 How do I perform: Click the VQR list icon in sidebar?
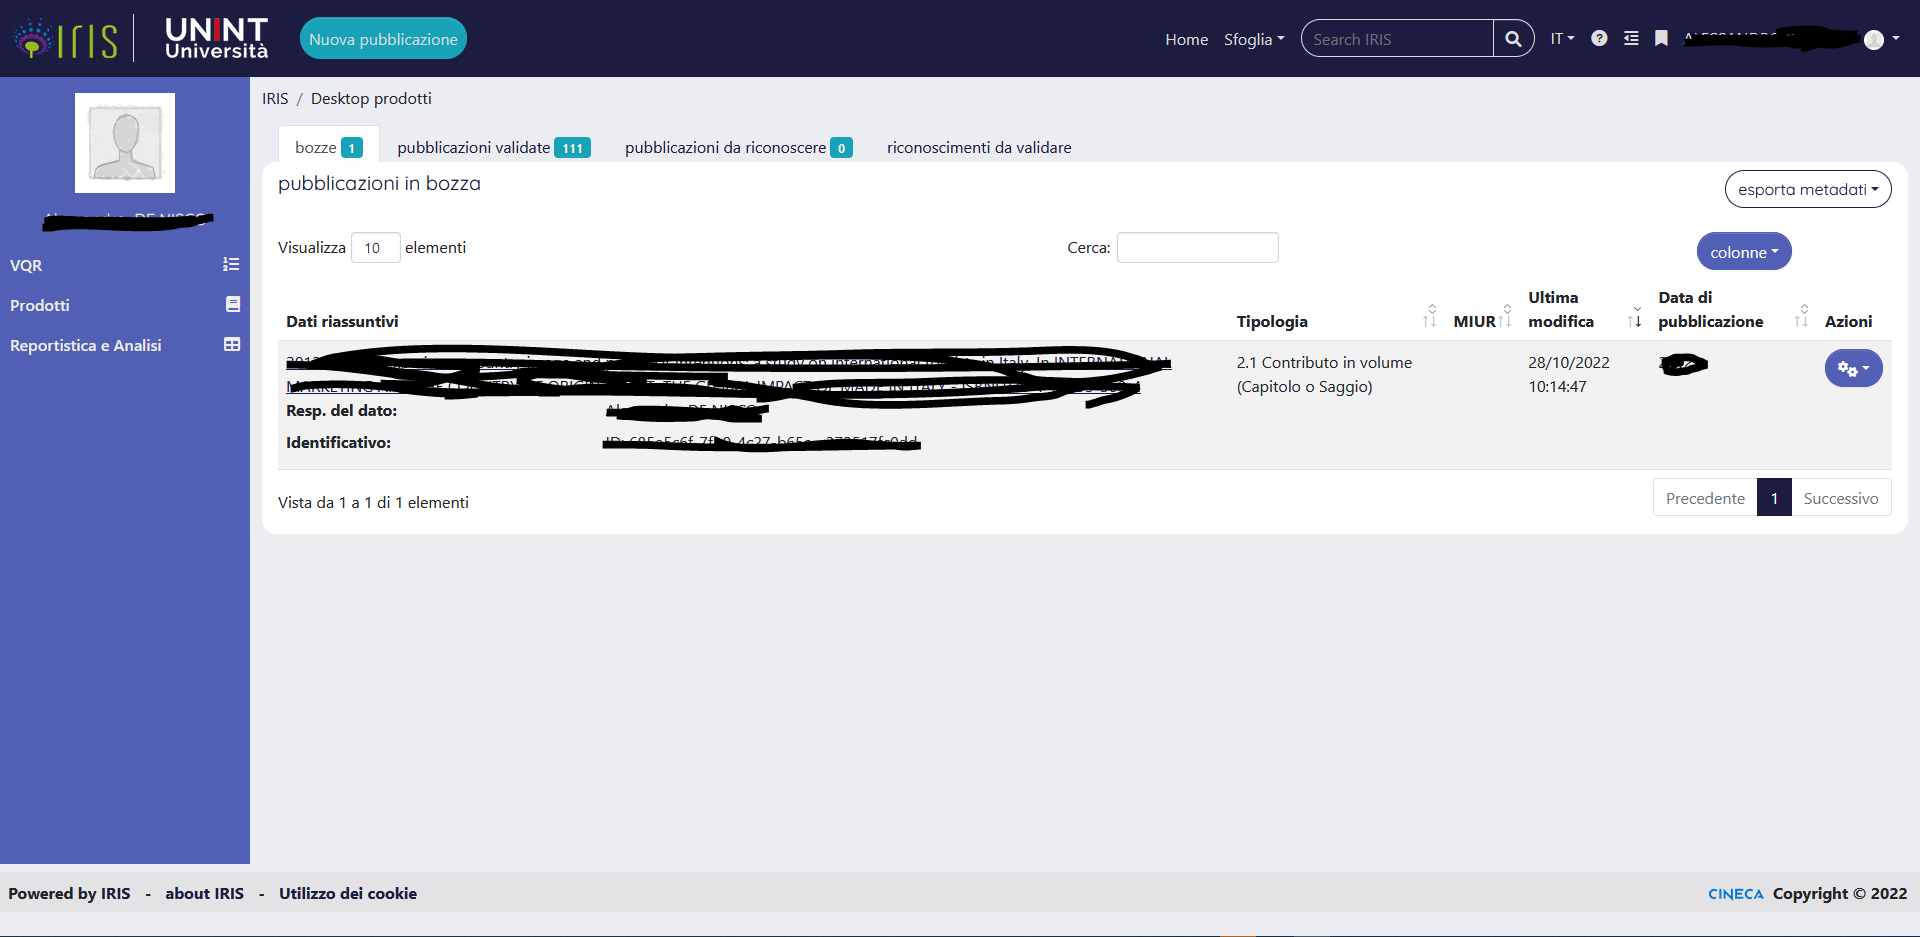231,264
